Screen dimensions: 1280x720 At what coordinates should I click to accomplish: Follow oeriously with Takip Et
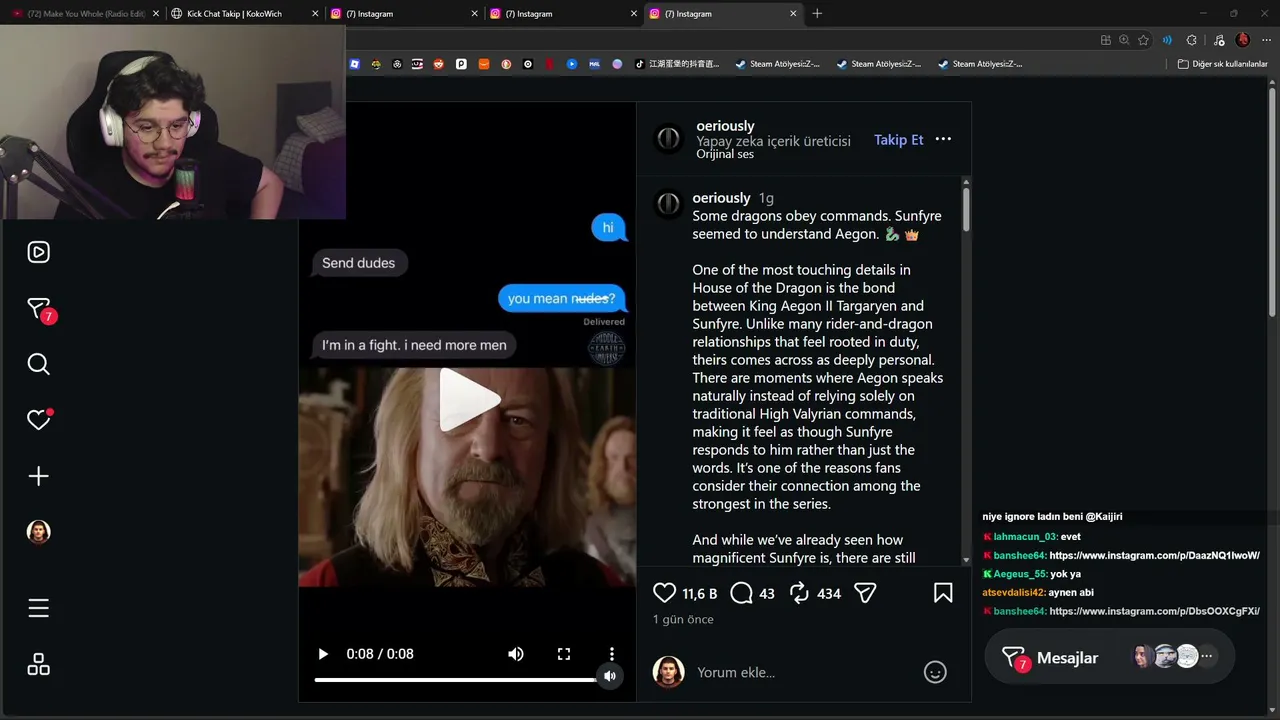899,140
